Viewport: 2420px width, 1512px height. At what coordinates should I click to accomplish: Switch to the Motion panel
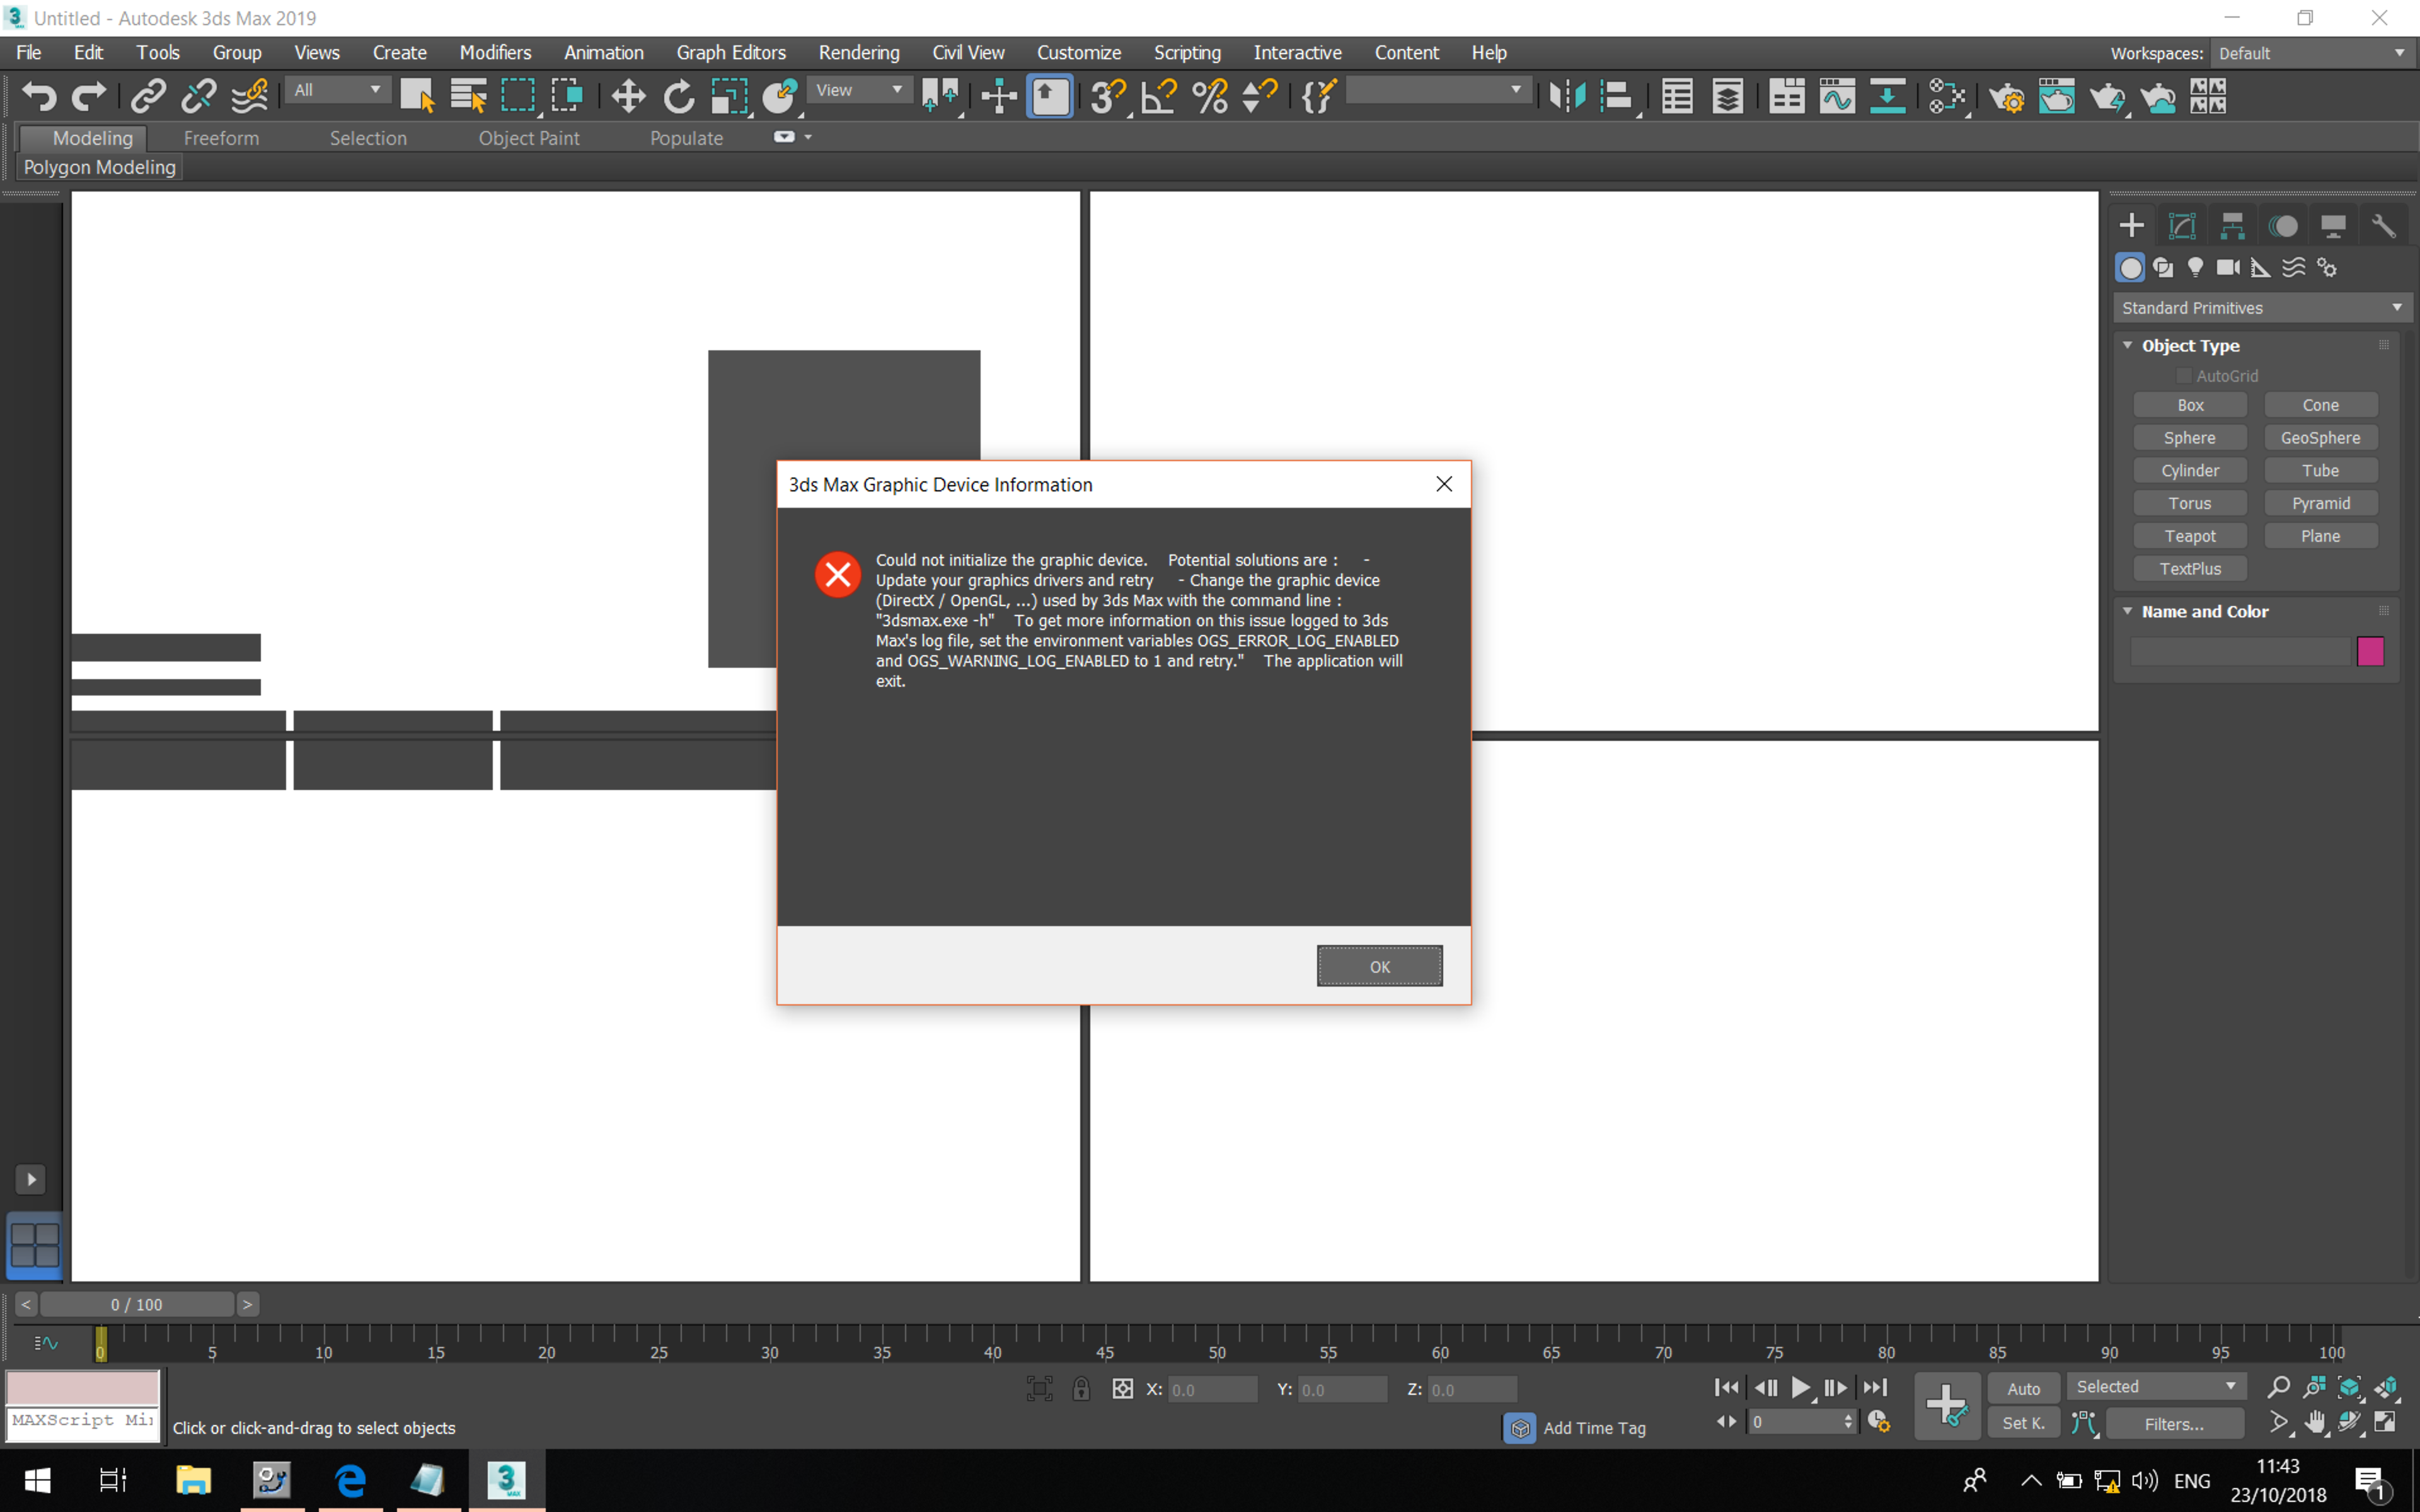click(2283, 226)
